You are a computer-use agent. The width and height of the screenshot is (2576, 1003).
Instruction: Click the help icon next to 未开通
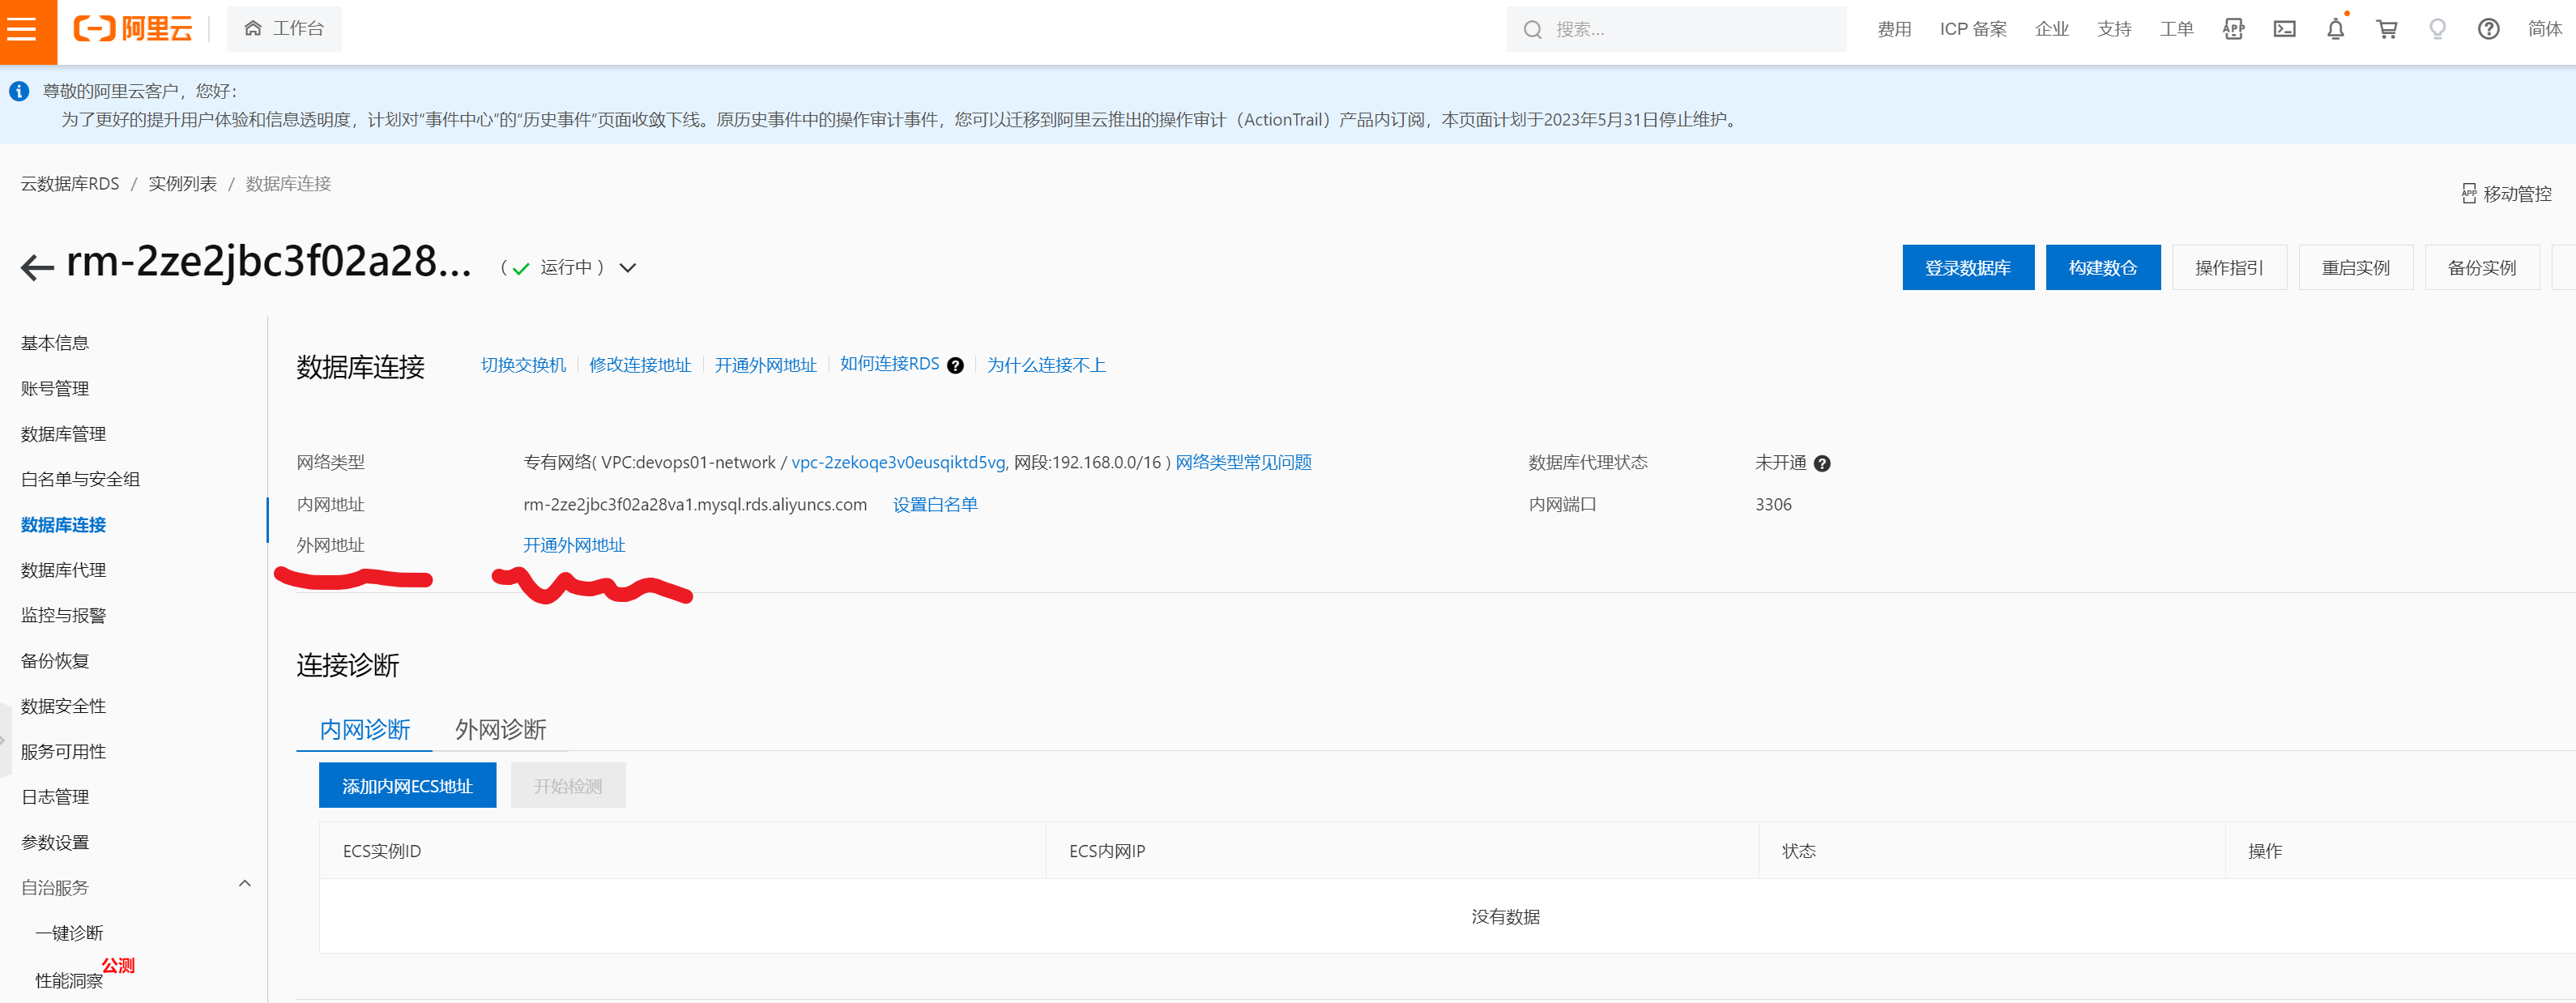tap(1822, 464)
